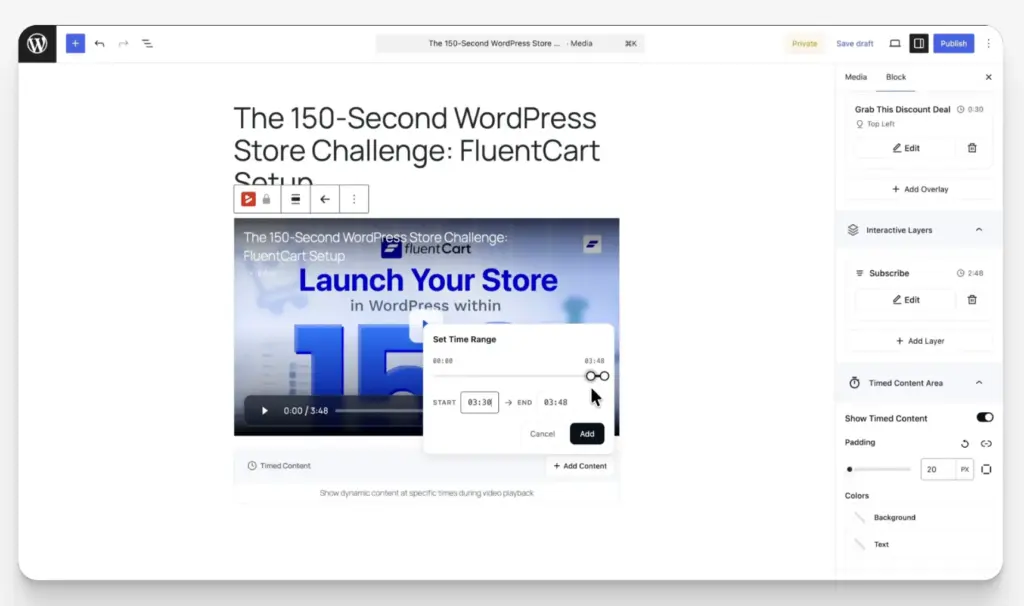Image resolution: width=1024 pixels, height=606 pixels.
Task: Delete the Subscribe interactive layer
Action: point(972,300)
